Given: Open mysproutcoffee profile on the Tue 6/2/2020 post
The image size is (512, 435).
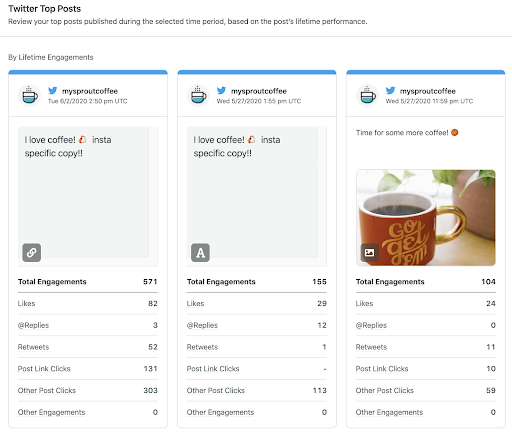Looking at the screenshot, I should (90, 91).
